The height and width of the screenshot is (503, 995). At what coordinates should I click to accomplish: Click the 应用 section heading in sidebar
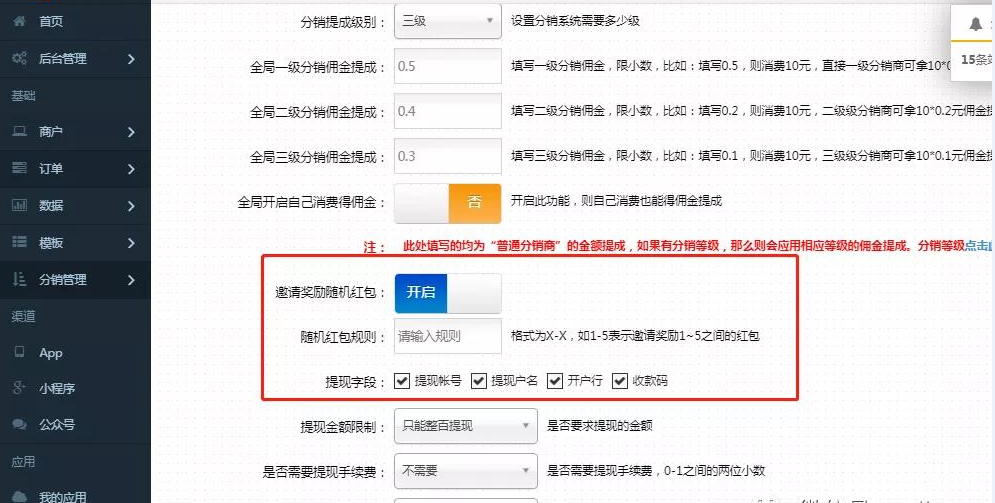click(23, 462)
